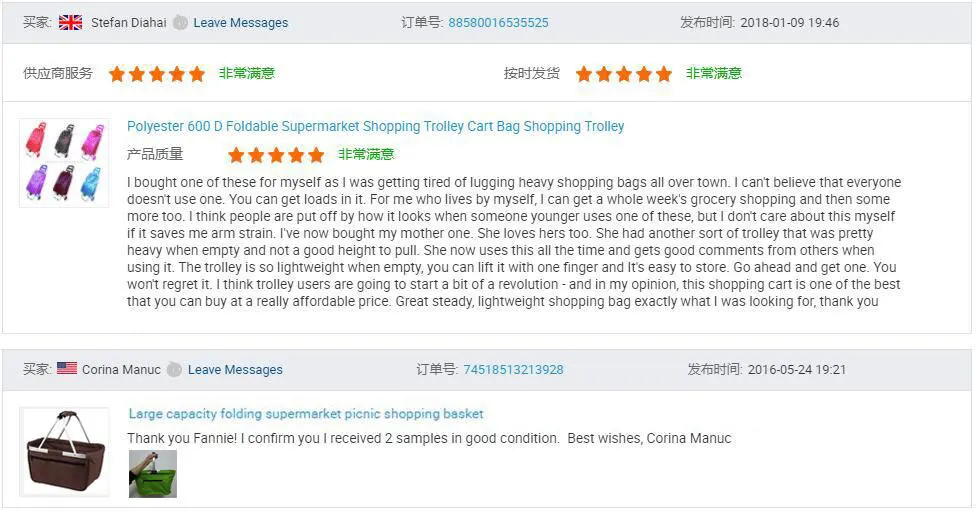Screen dimensions: 976x511
Task: Leave Messages for Corina Manuc
Action: pyautogui.click(x=235, y=369)
